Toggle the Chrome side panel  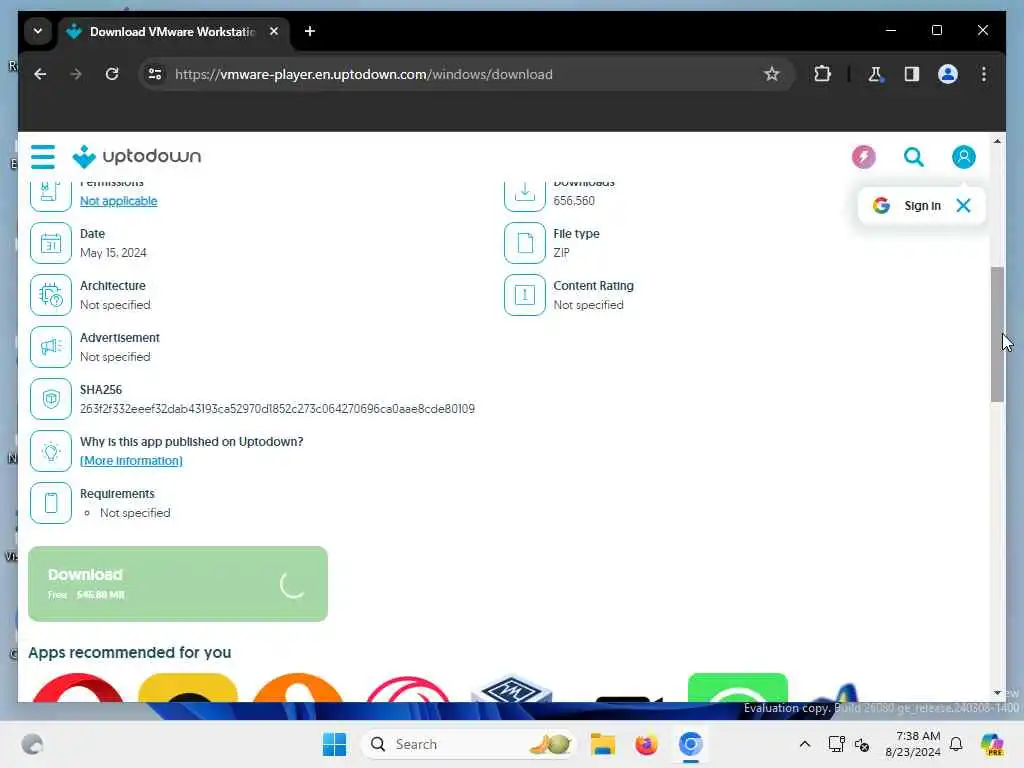point(911,74)
